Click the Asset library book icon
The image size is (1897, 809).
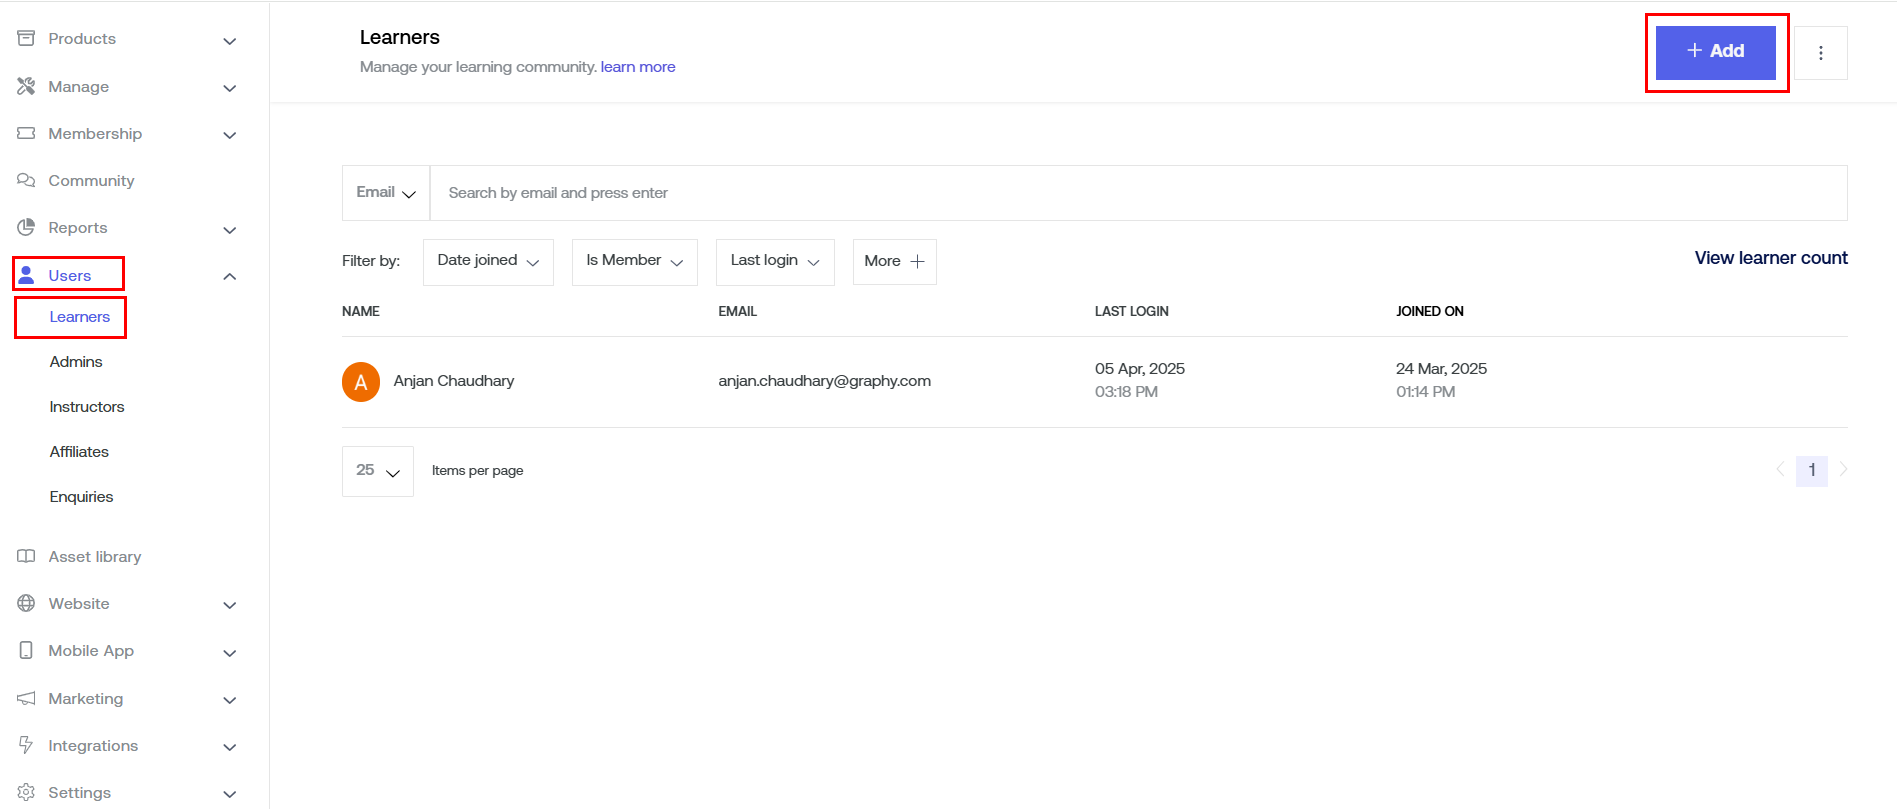26,557
